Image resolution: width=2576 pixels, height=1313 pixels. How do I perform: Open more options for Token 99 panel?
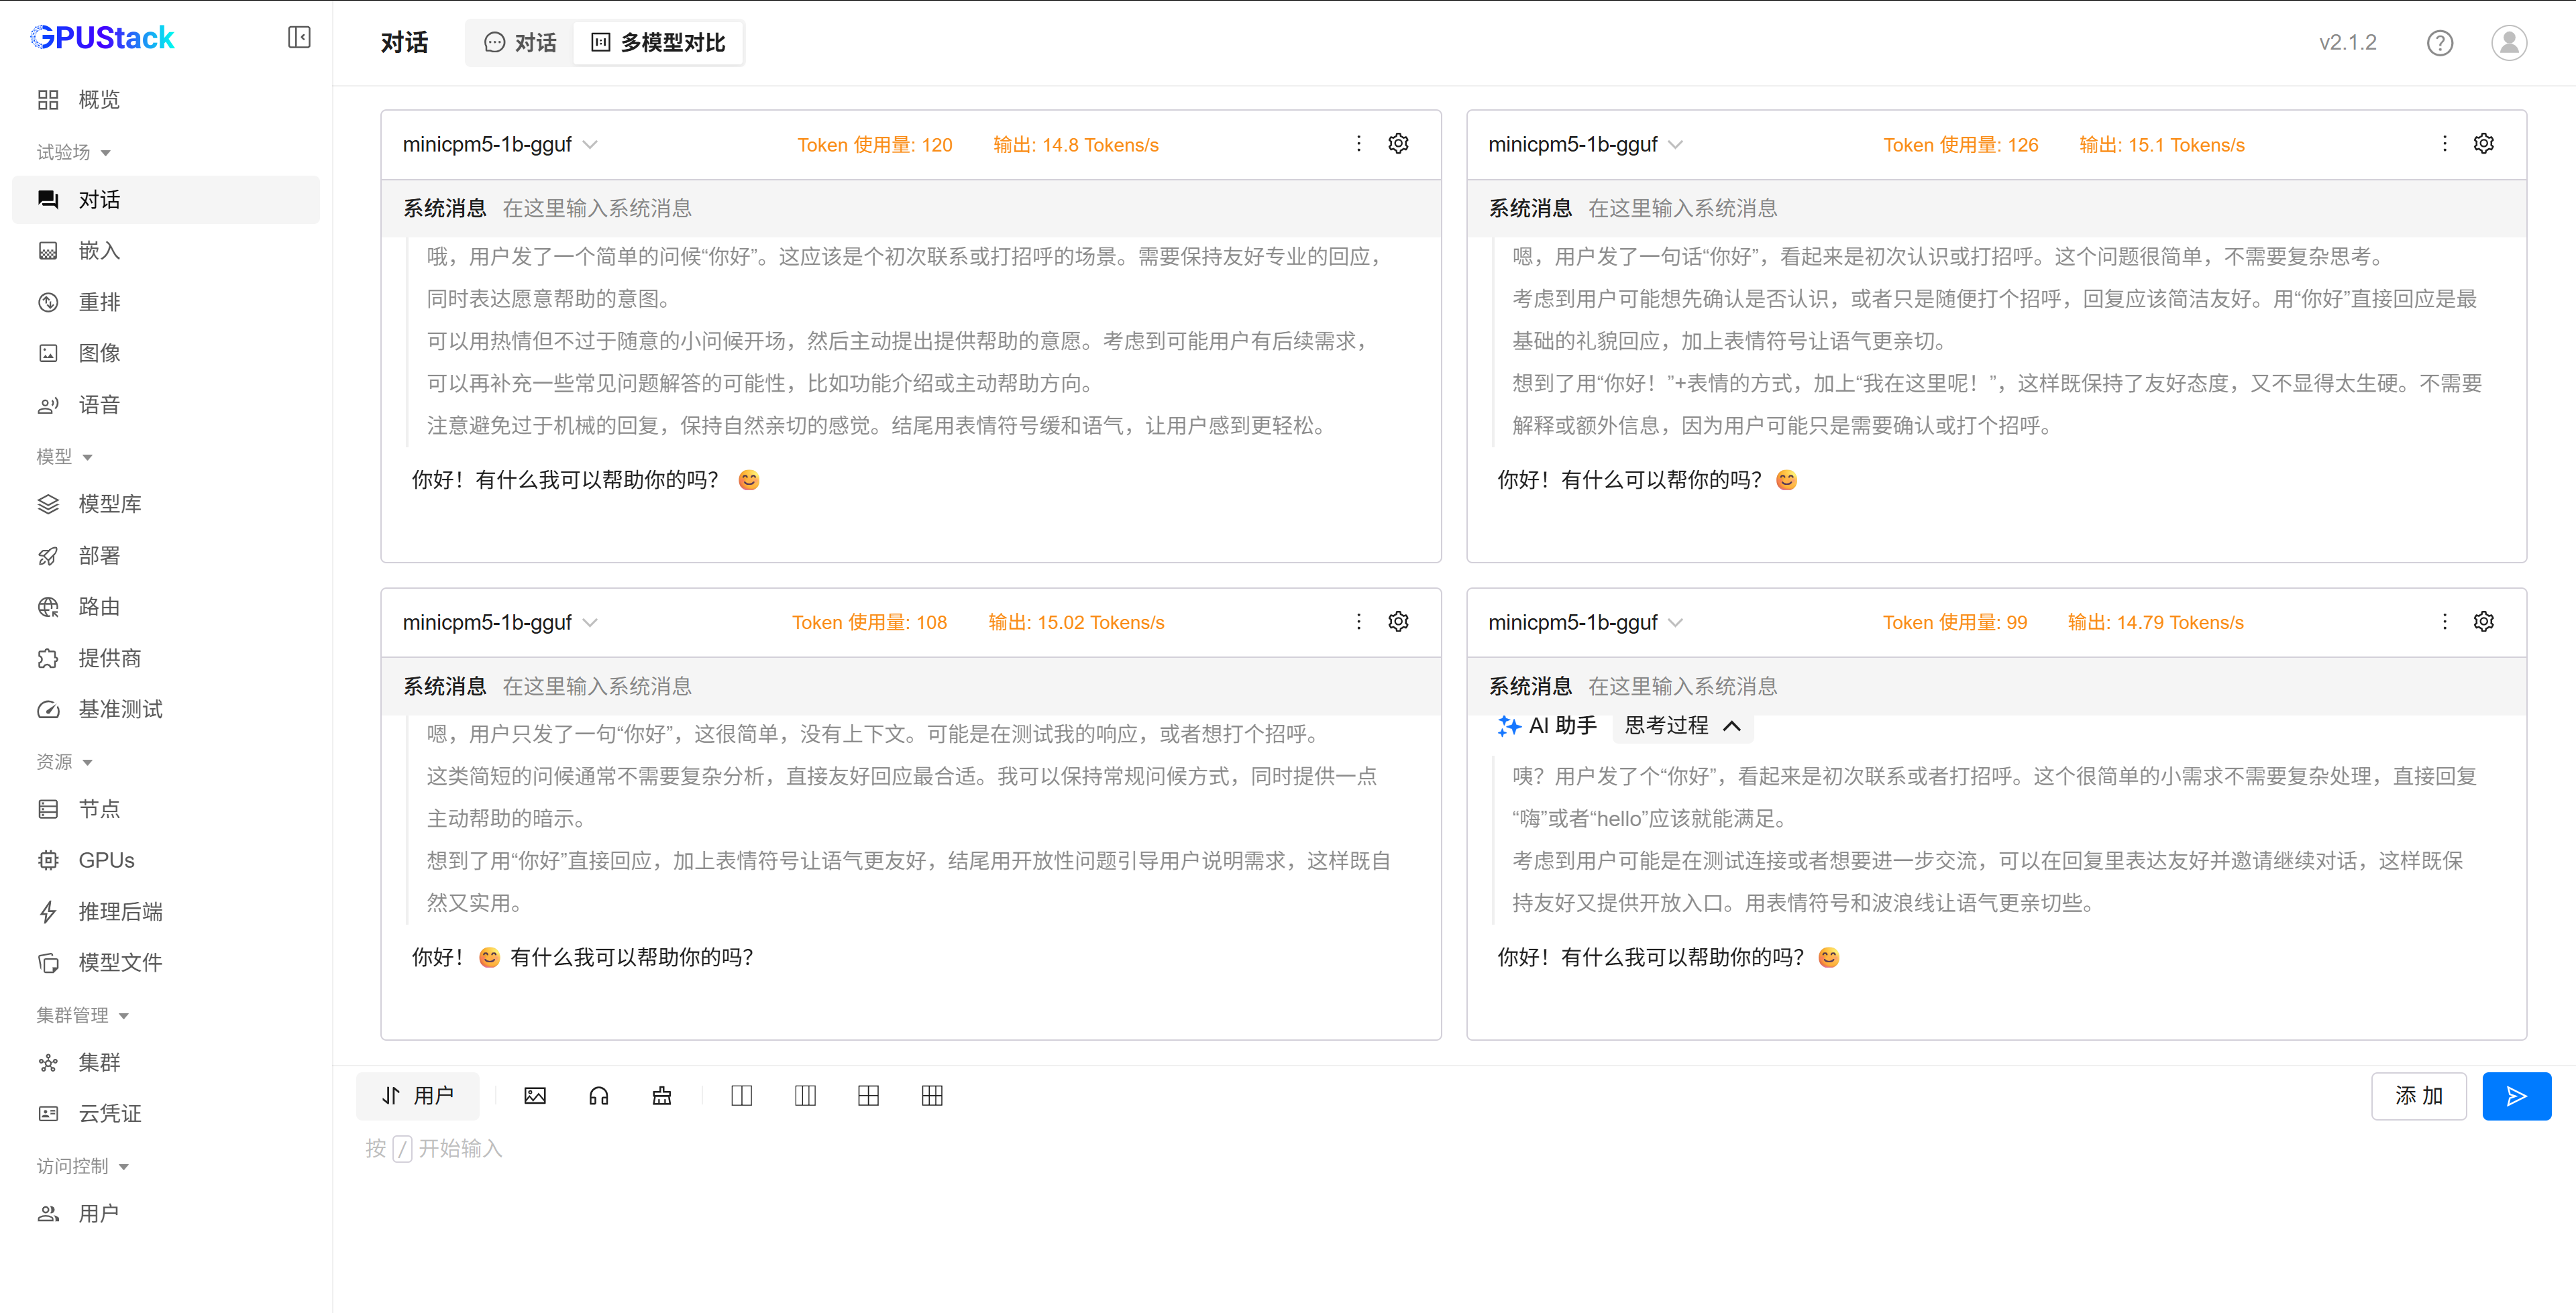pyautogui.click(x=2444, y=622)
